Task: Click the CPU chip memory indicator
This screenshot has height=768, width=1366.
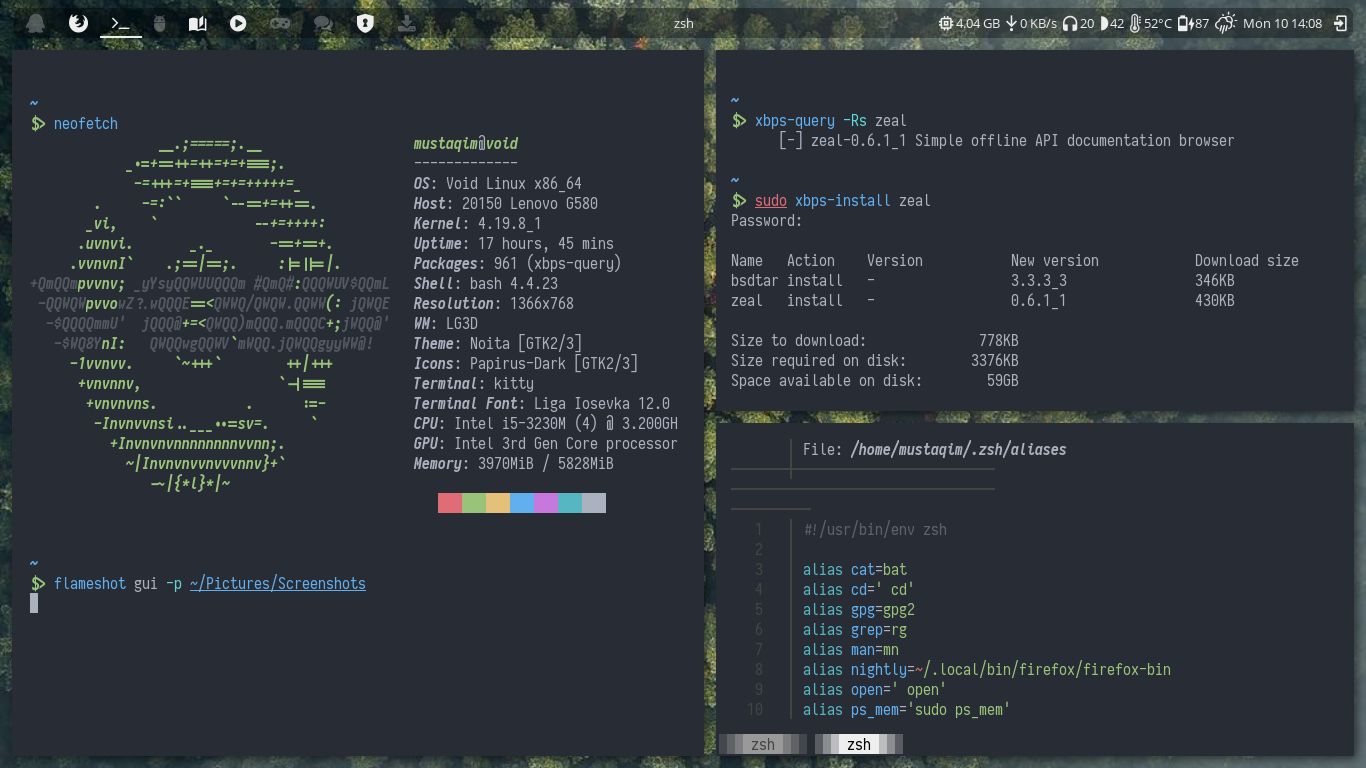Action: click(x=946, y=23)
